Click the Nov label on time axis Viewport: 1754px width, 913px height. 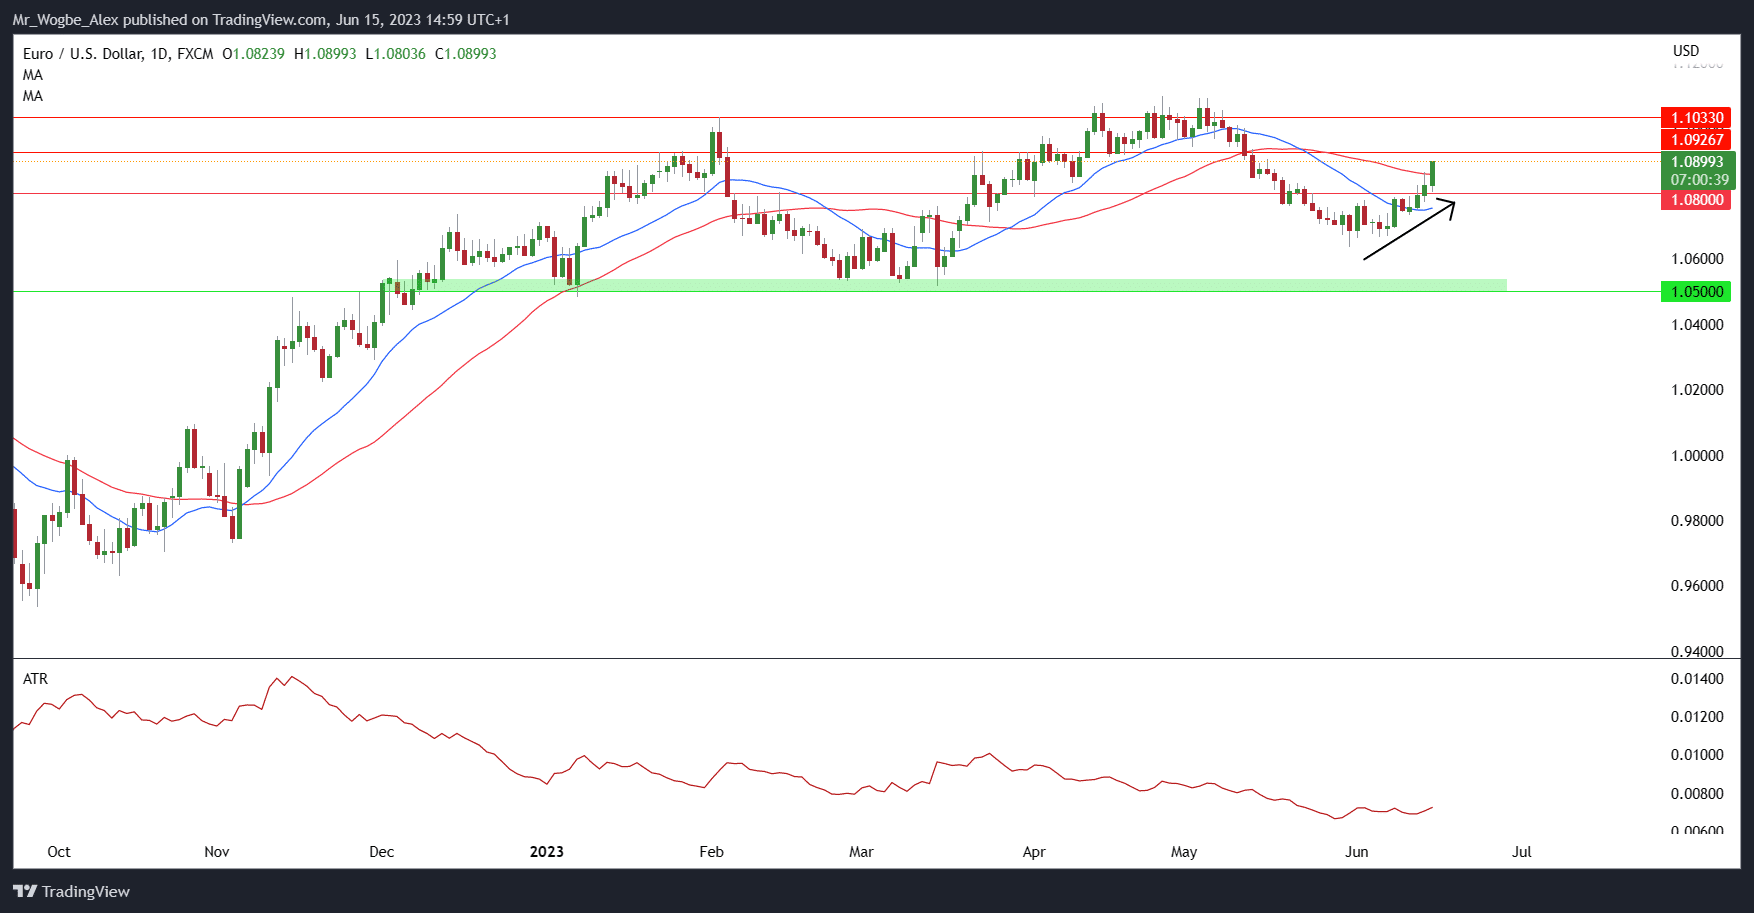click(x=217, y=852)
